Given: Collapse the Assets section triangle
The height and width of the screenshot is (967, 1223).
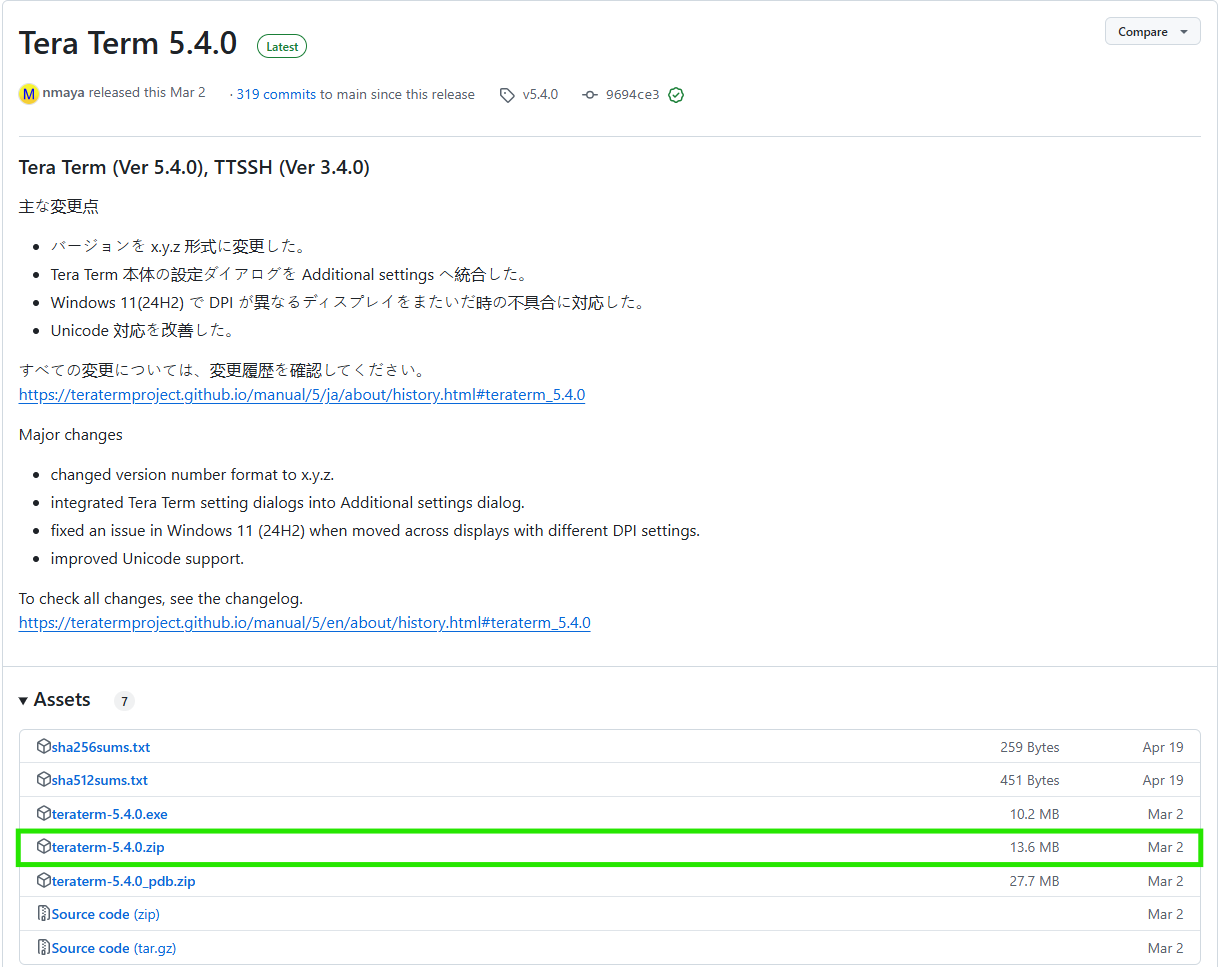Looking at the screenshot, I should [x=24, y=701].
